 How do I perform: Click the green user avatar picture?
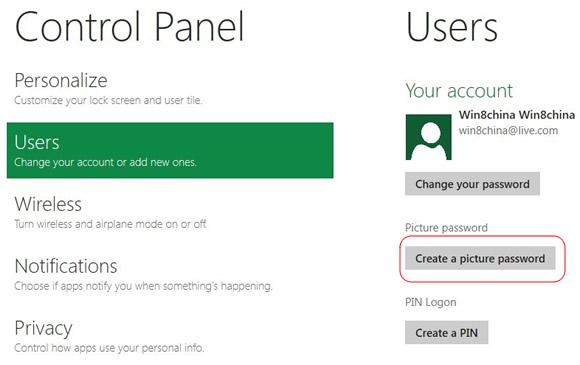tap(428, 137)
